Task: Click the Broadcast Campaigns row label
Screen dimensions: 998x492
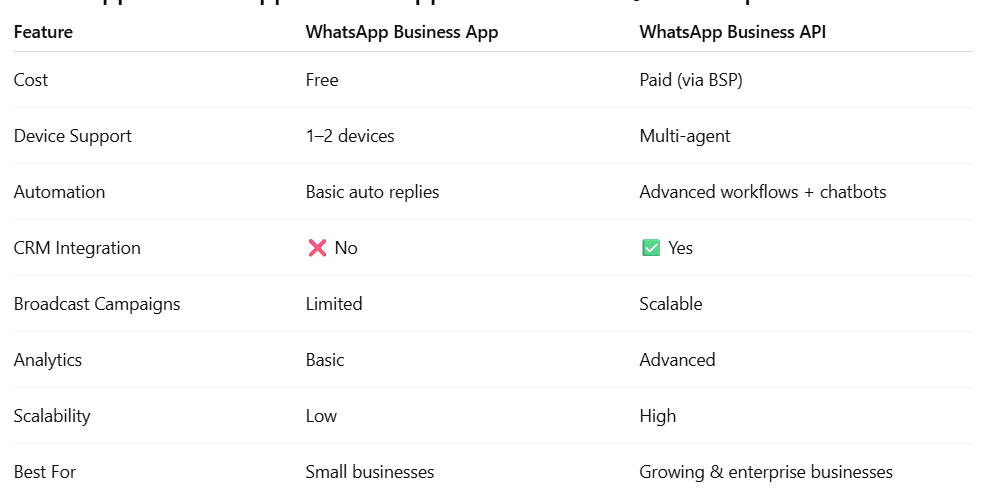Action: [97, 304]
